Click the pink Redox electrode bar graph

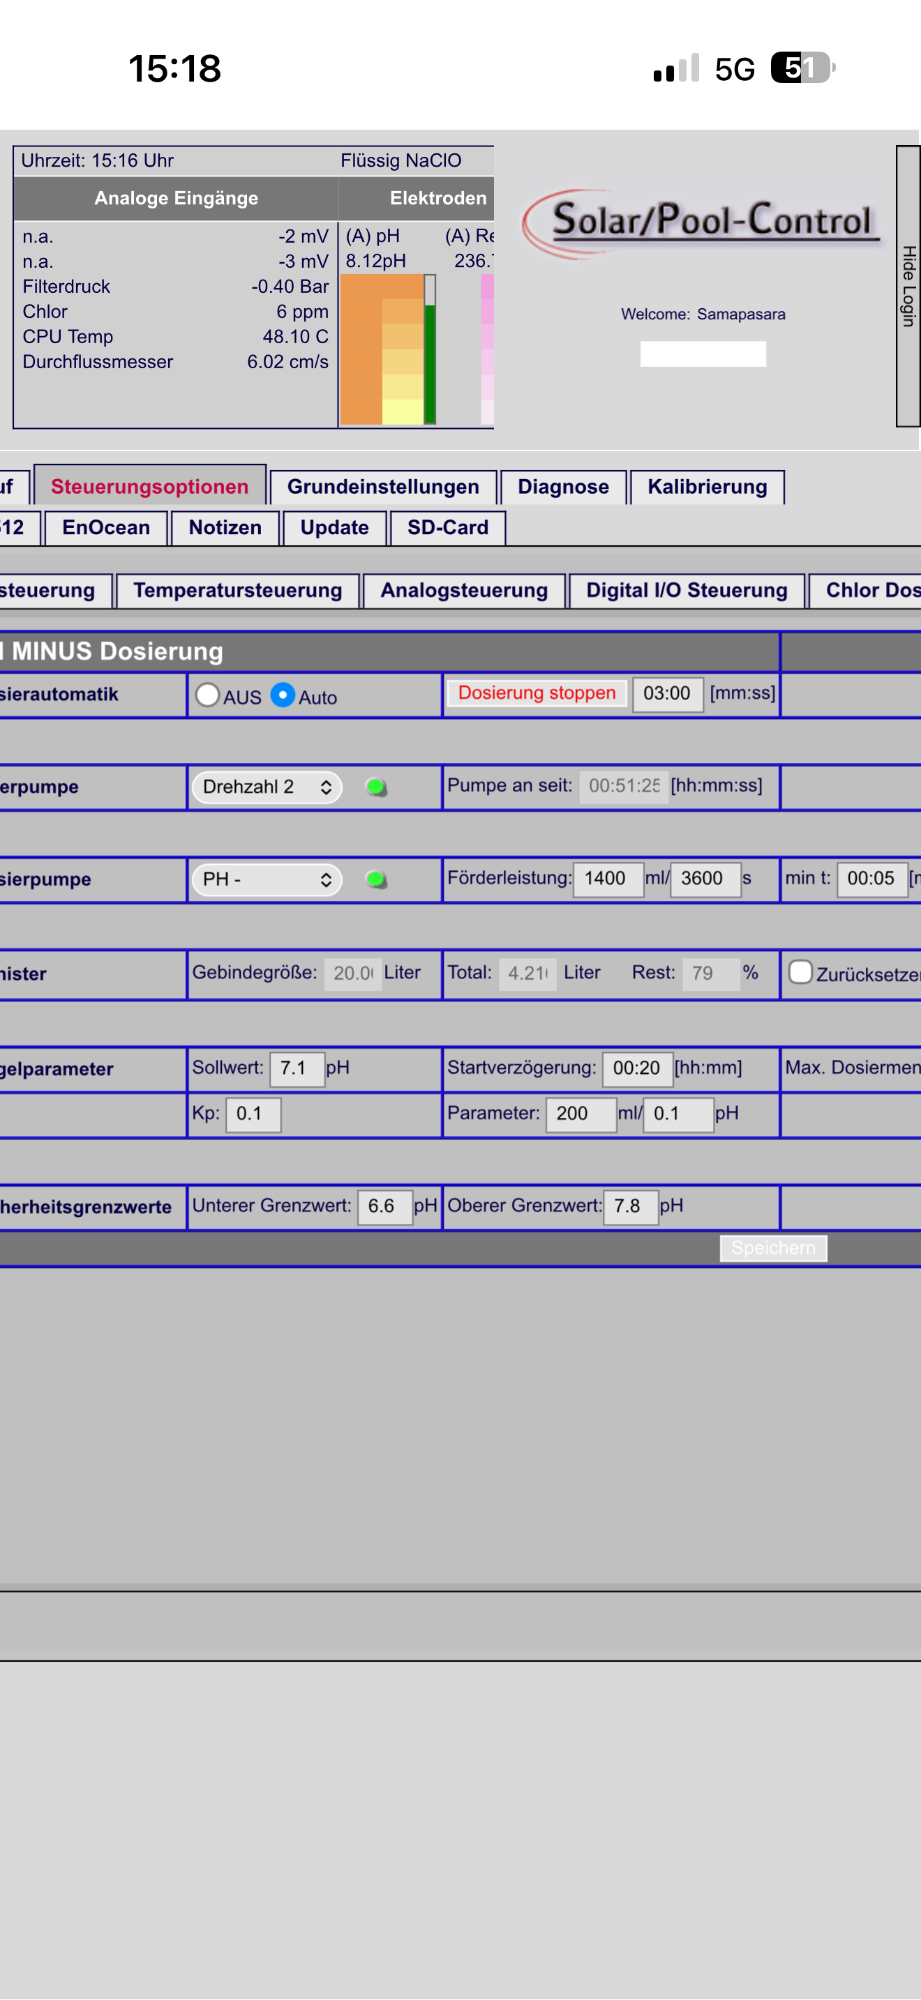pos(487,350)
